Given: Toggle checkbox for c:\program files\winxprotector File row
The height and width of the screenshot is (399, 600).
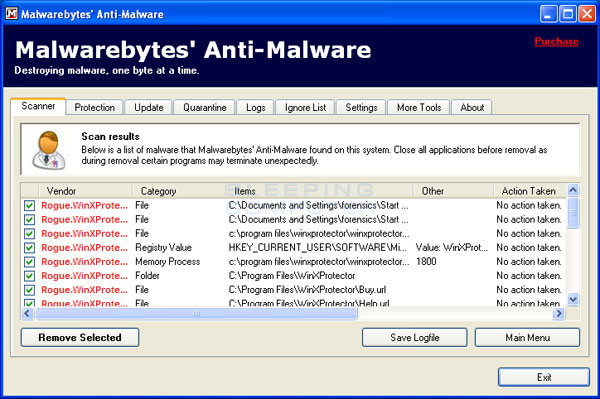Looking at the screenshot, I should pyautogui.click(x=29, y=234).
